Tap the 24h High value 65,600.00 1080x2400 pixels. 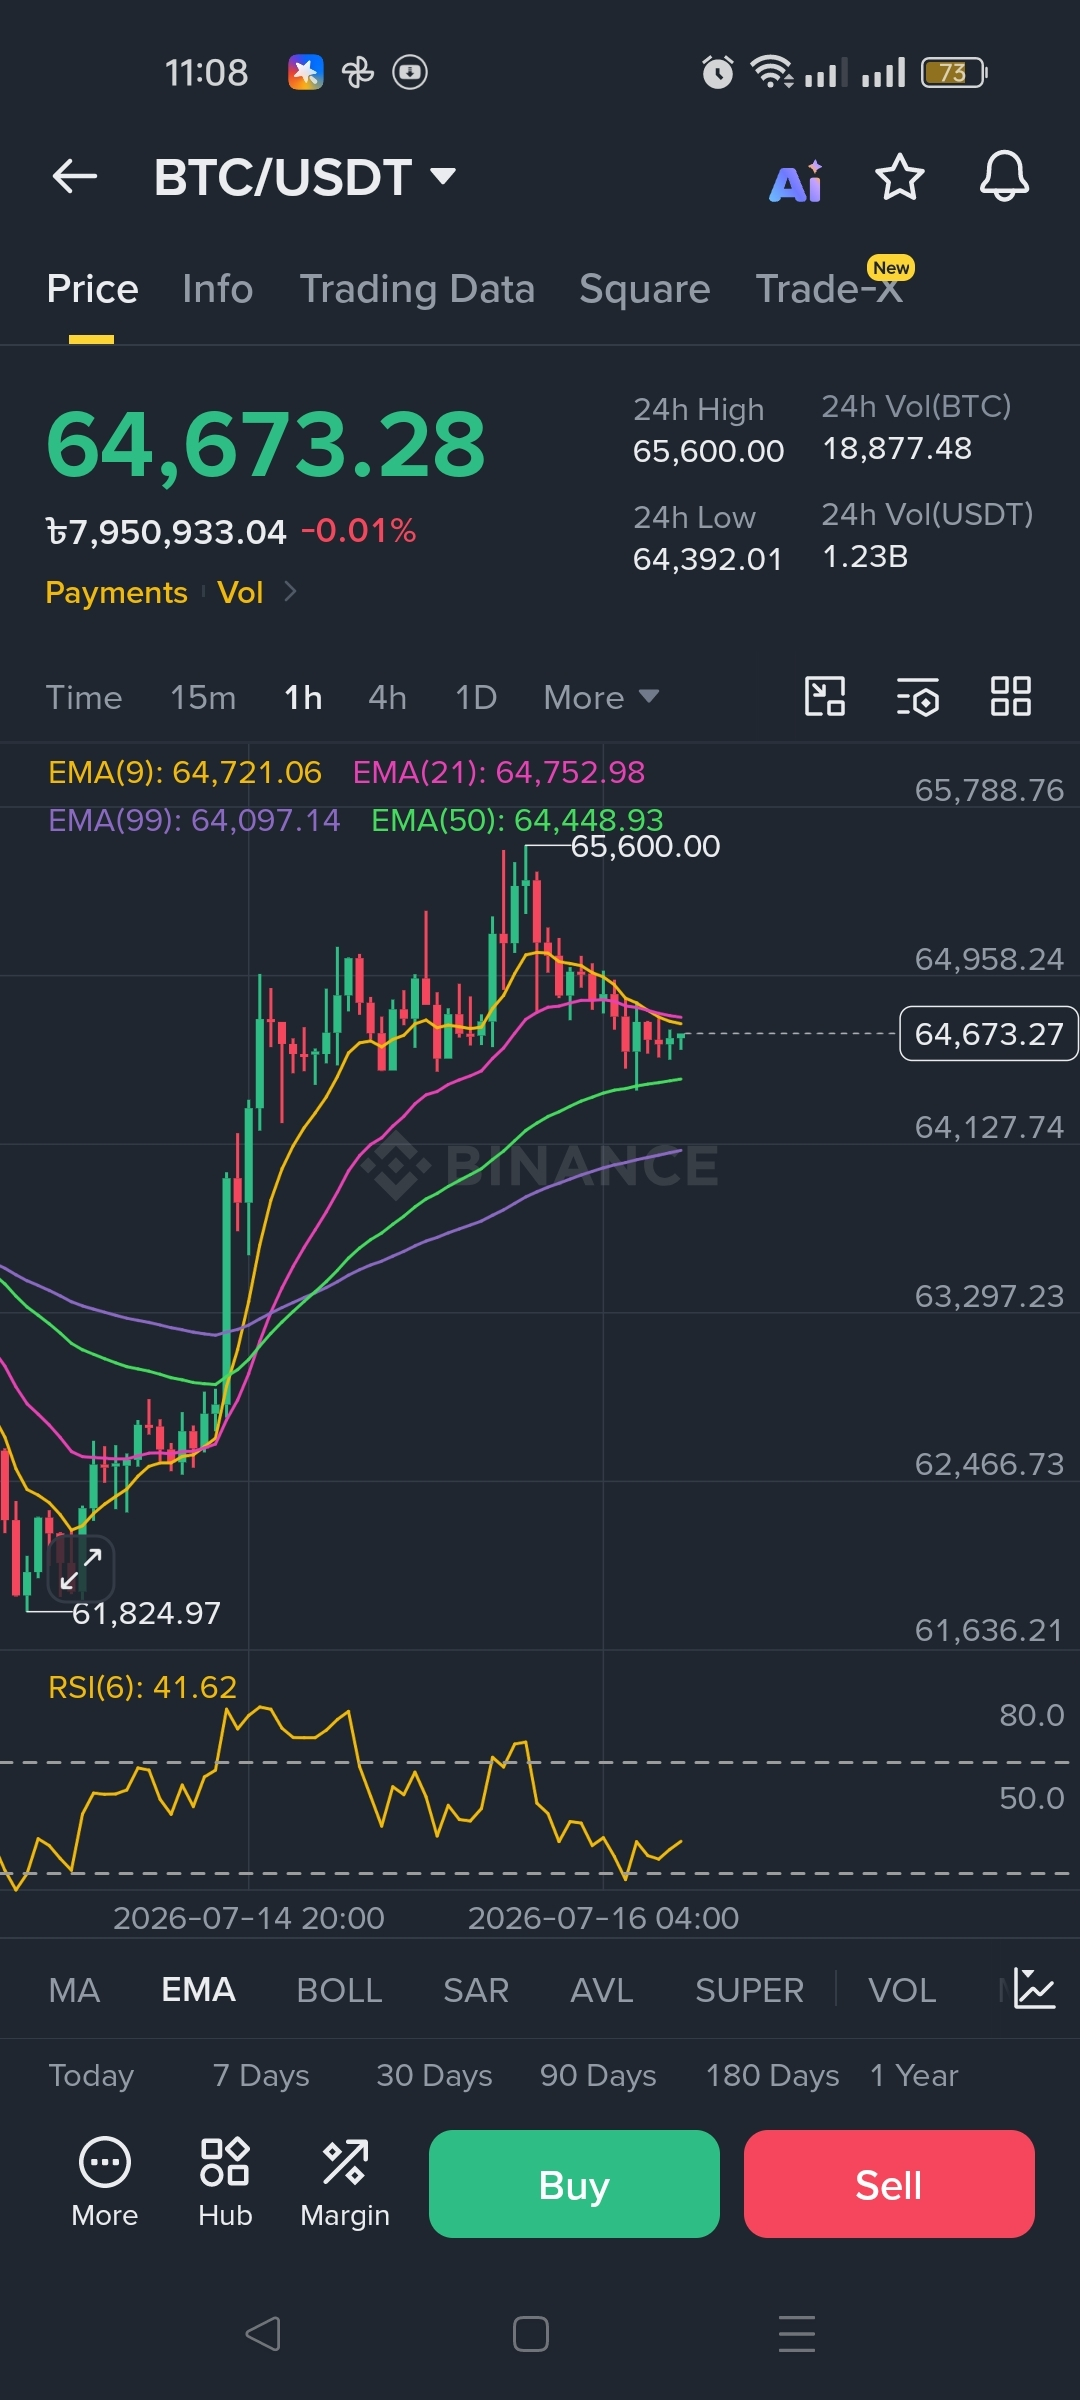click(708, 451)
